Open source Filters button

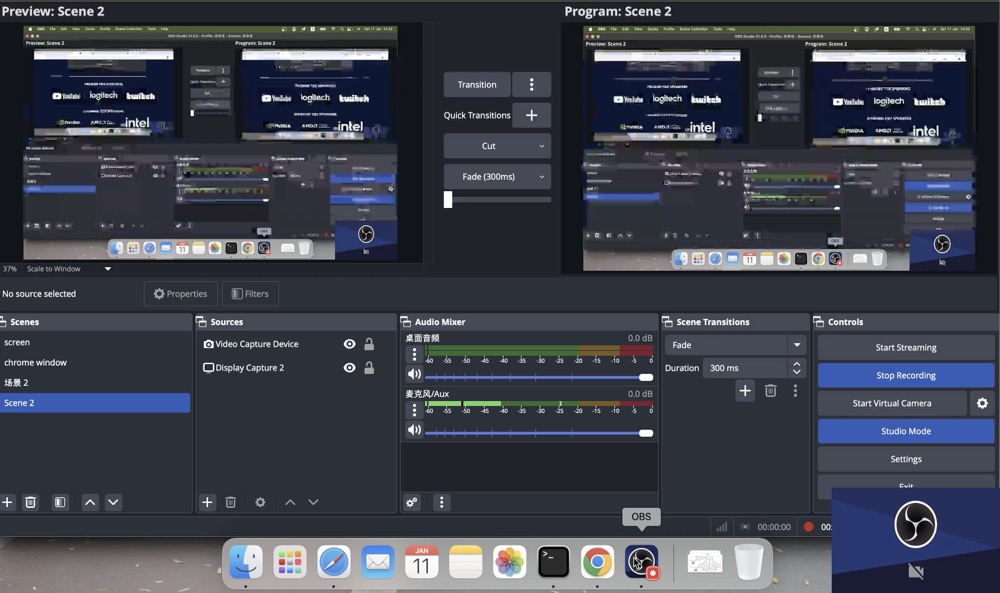[250, 294]
